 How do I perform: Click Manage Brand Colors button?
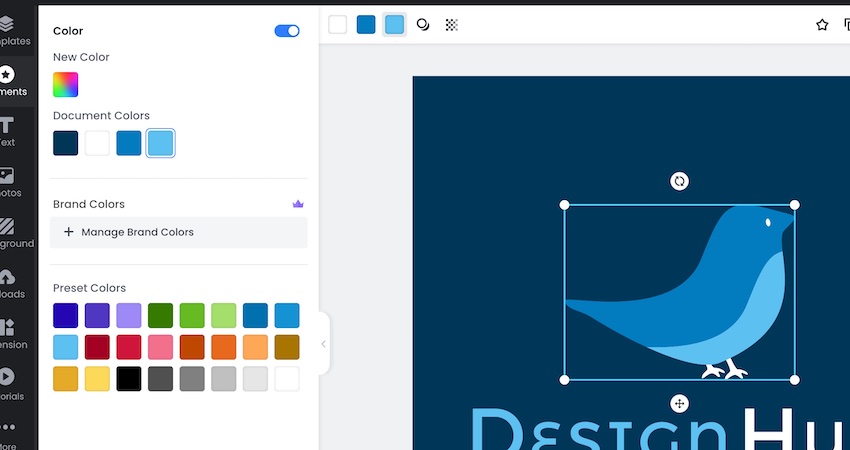click(x=178, y=232)
